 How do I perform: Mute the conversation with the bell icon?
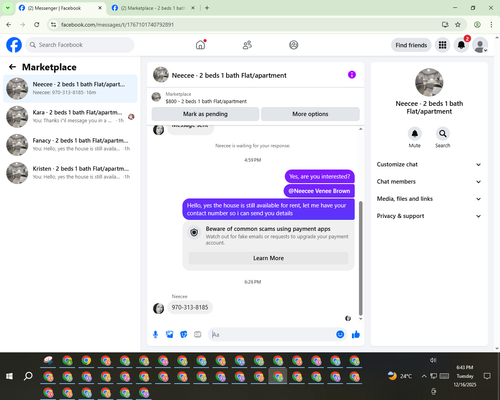[415, 134]
